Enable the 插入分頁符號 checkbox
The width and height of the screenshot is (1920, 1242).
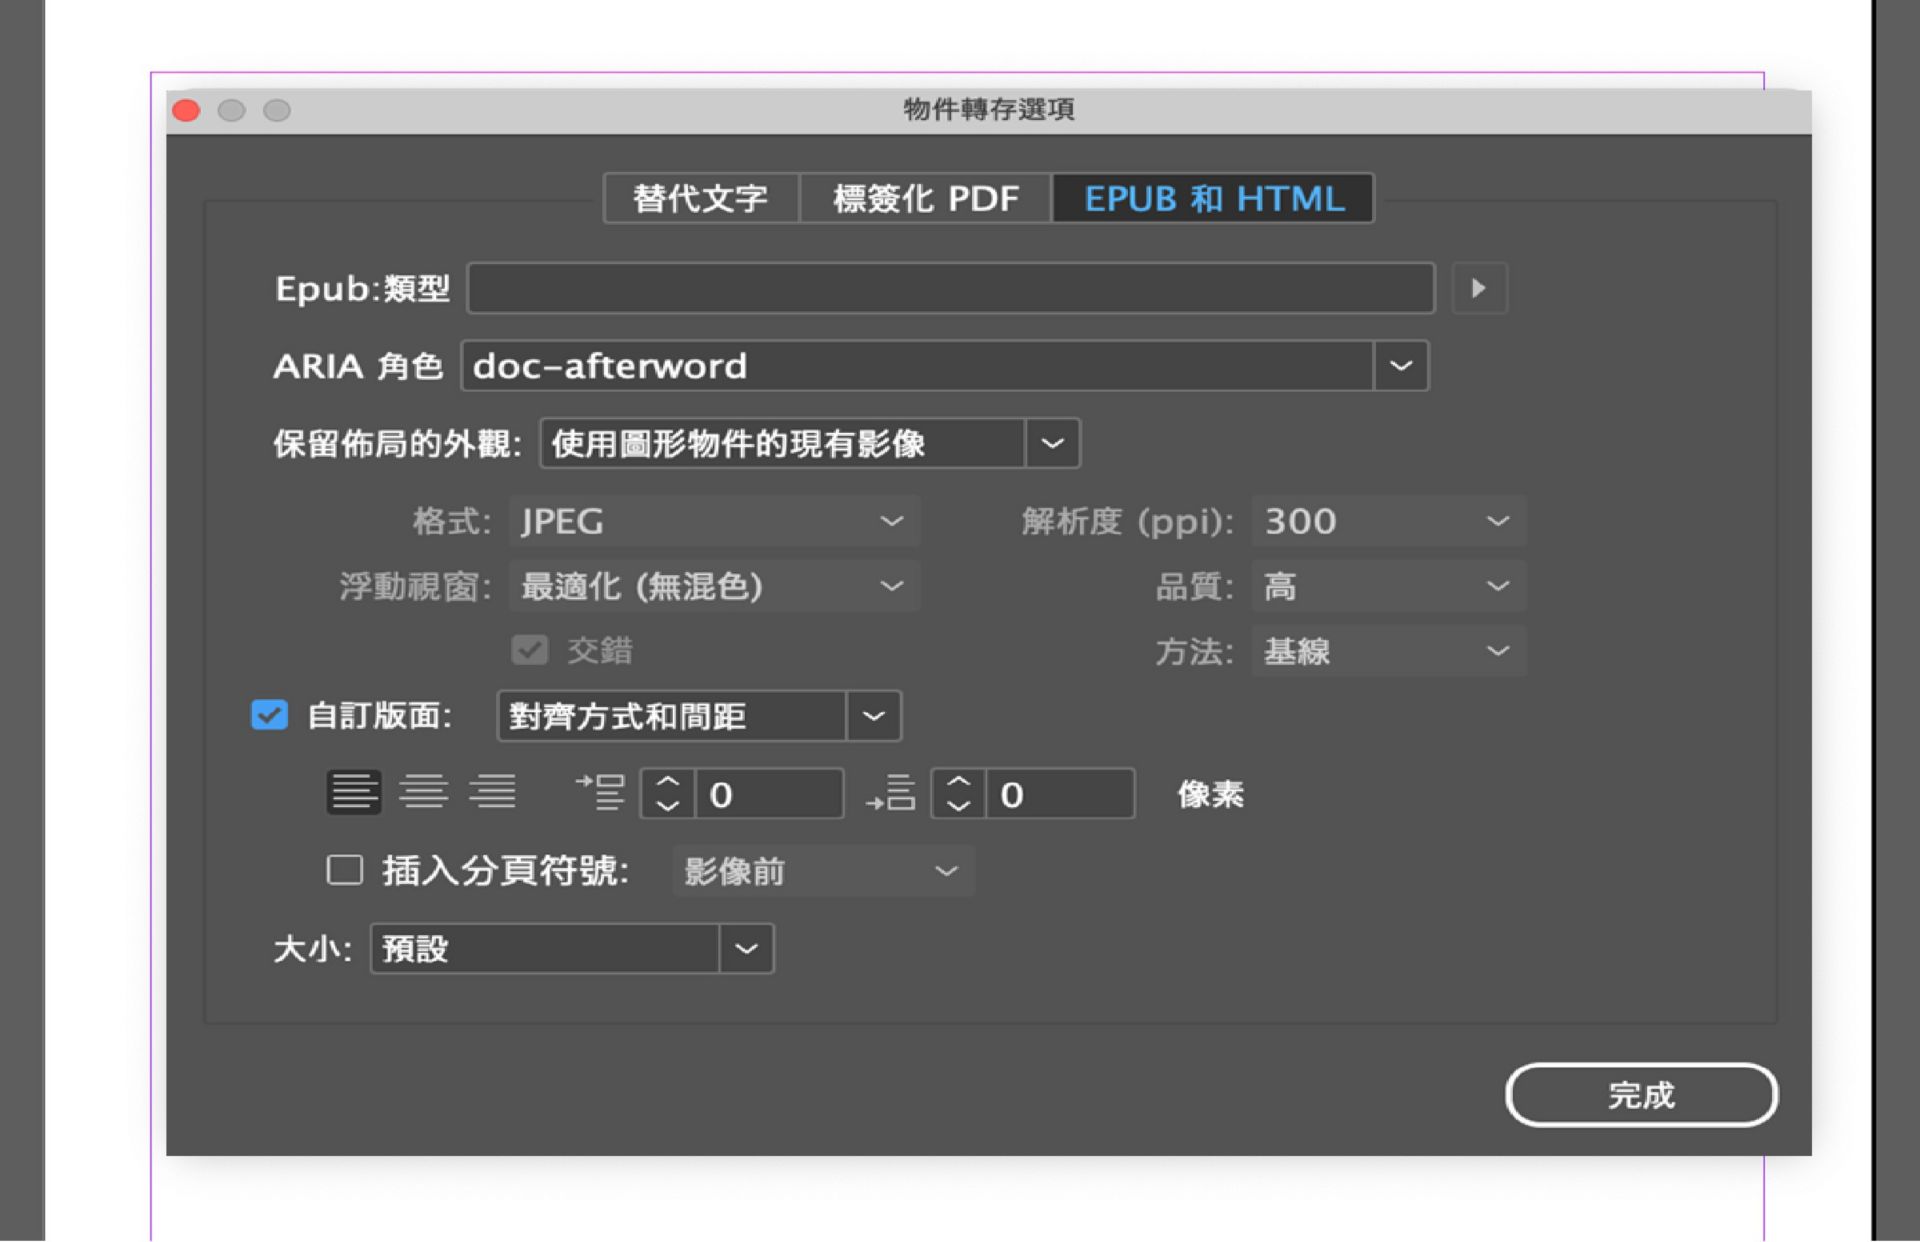click(344, 871)
